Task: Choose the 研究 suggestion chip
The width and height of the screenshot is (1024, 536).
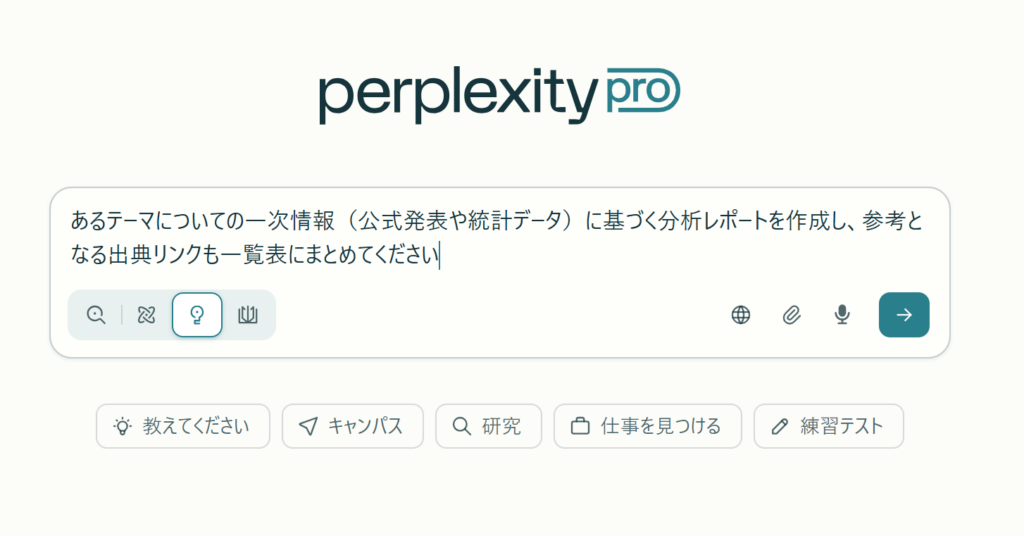Action: coord(488,426)
